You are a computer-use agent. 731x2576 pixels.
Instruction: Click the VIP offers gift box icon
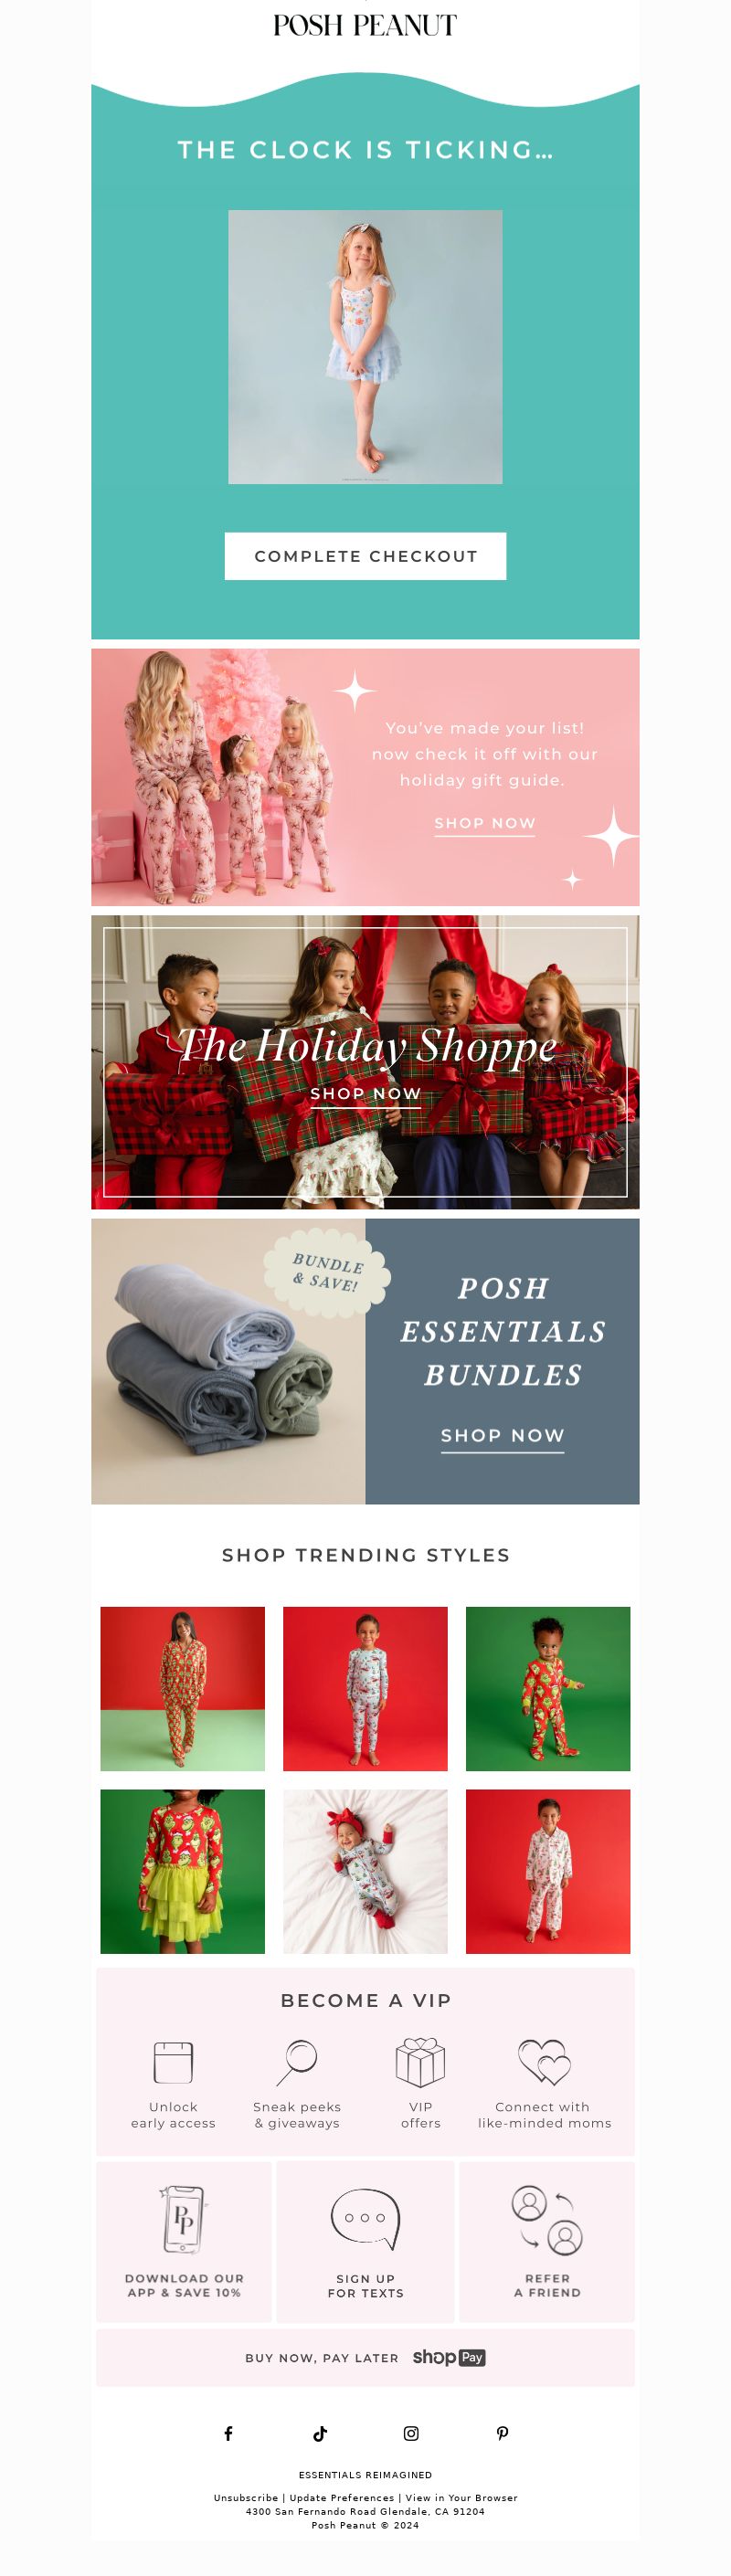point(420,2062)
